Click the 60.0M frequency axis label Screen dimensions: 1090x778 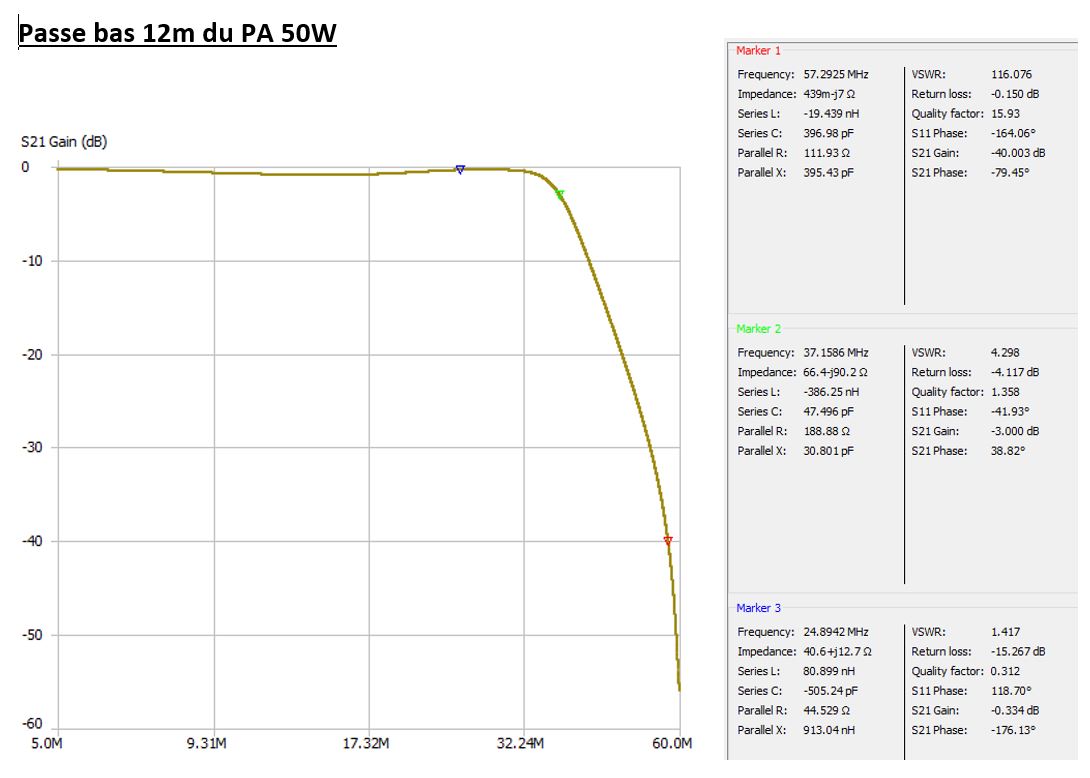[672, 743]
